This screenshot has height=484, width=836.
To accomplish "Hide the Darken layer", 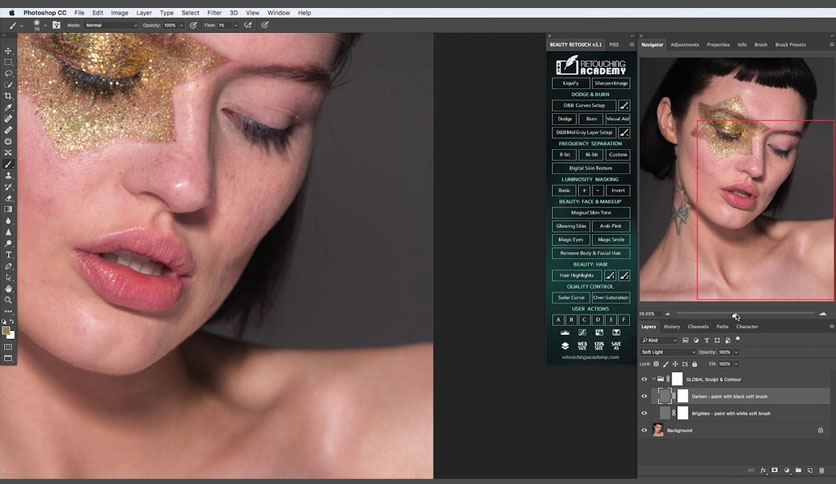I will point(644,397).
